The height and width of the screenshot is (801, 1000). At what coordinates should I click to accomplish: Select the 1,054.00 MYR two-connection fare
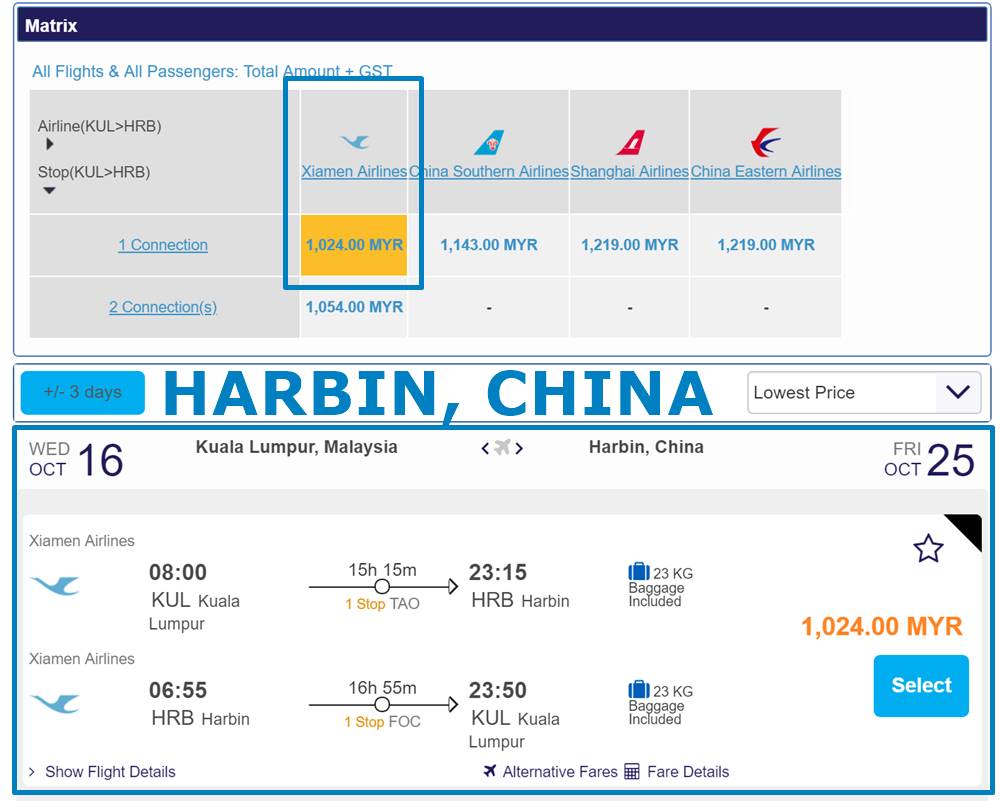354,307
